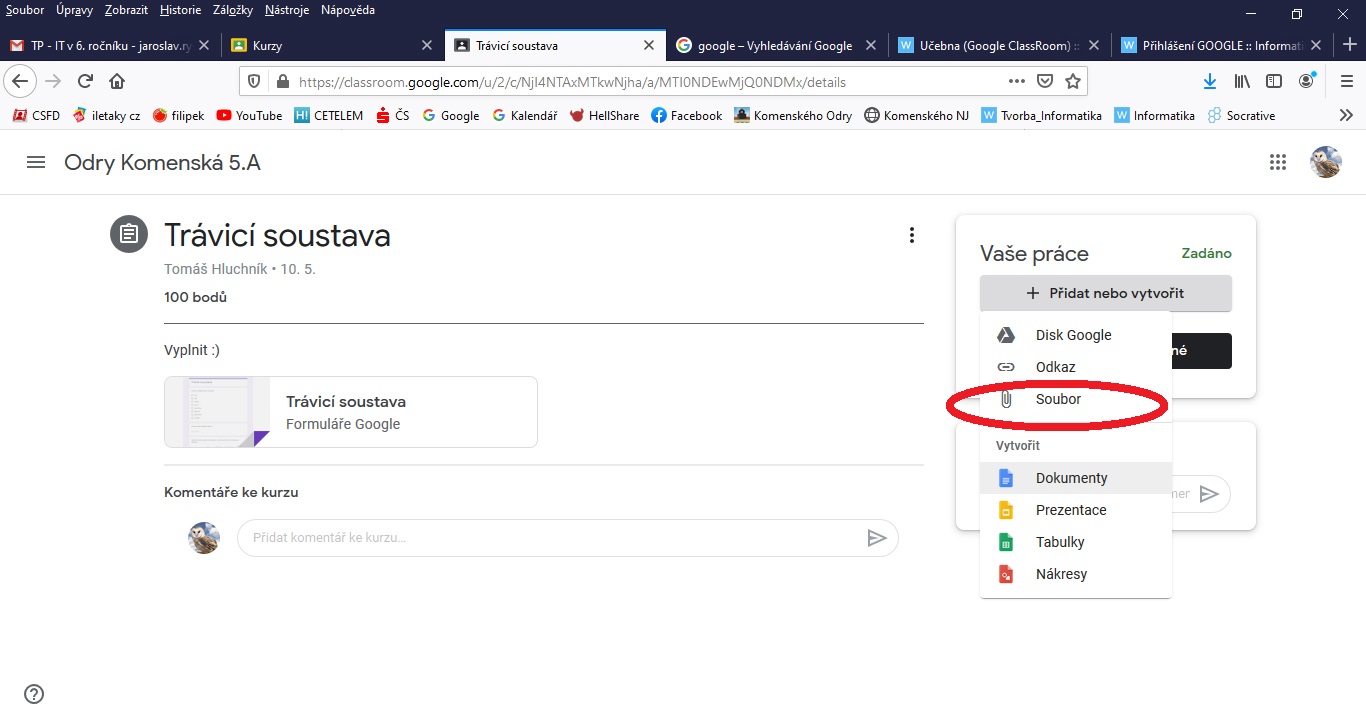Reload the page with the refresh icon
The image size is (1366, 728).
[x=85, y=81]
